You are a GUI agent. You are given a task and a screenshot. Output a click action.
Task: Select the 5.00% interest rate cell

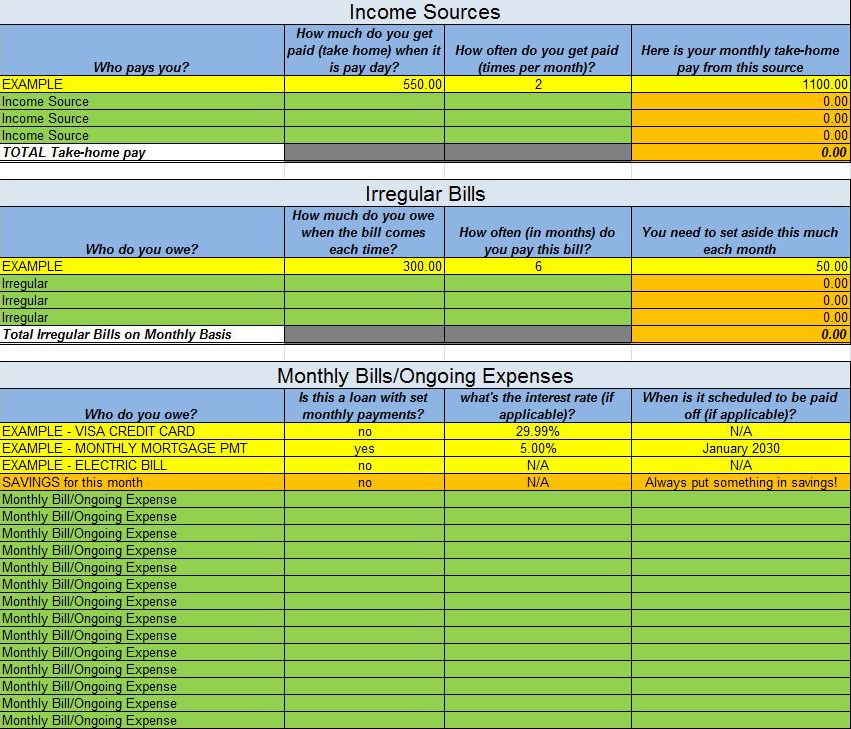point(538,448)
